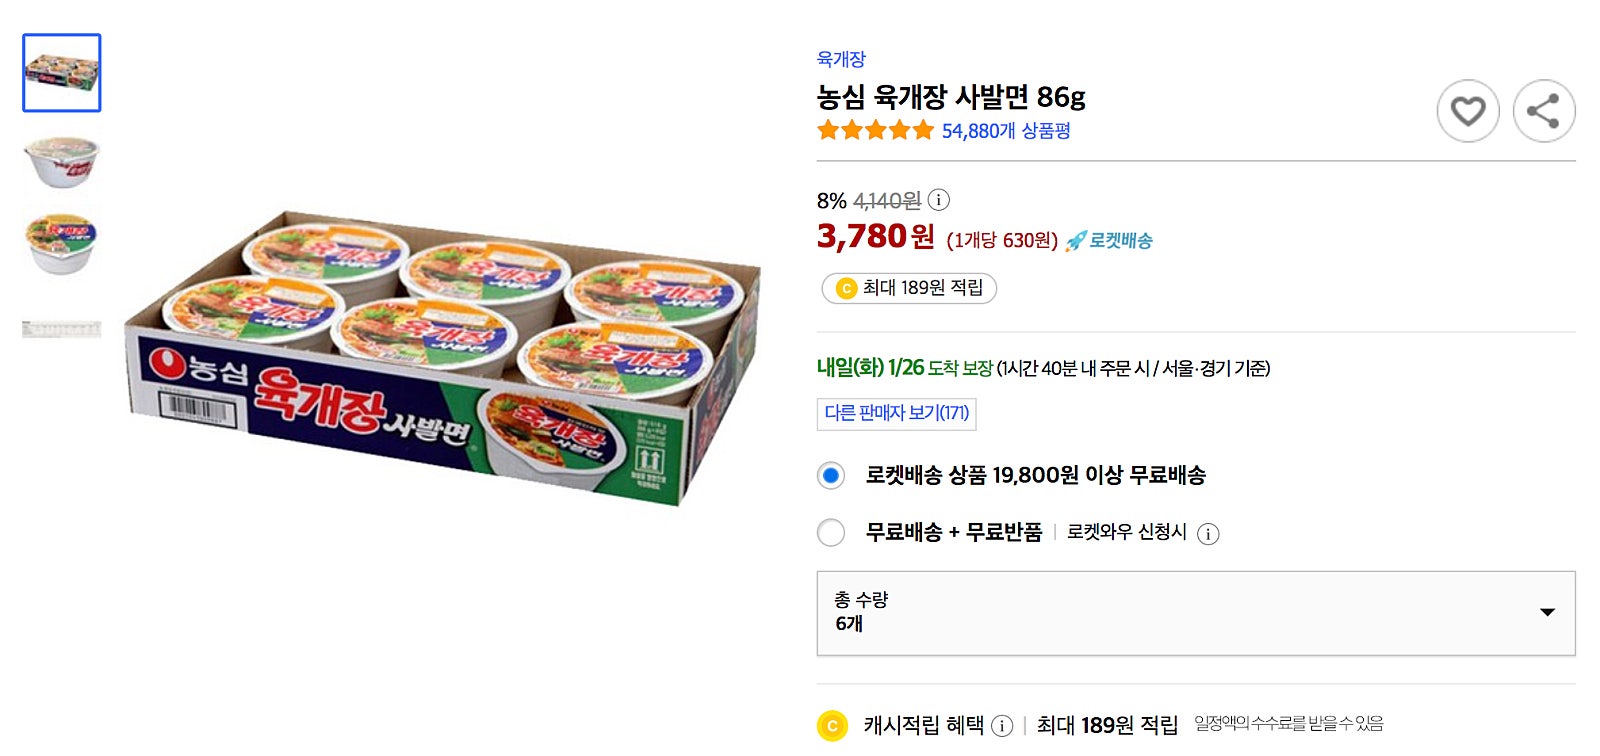Click 다른 판매자 보기(171) button
This screenshot has width=1600, height=756.
click(896, 413)
